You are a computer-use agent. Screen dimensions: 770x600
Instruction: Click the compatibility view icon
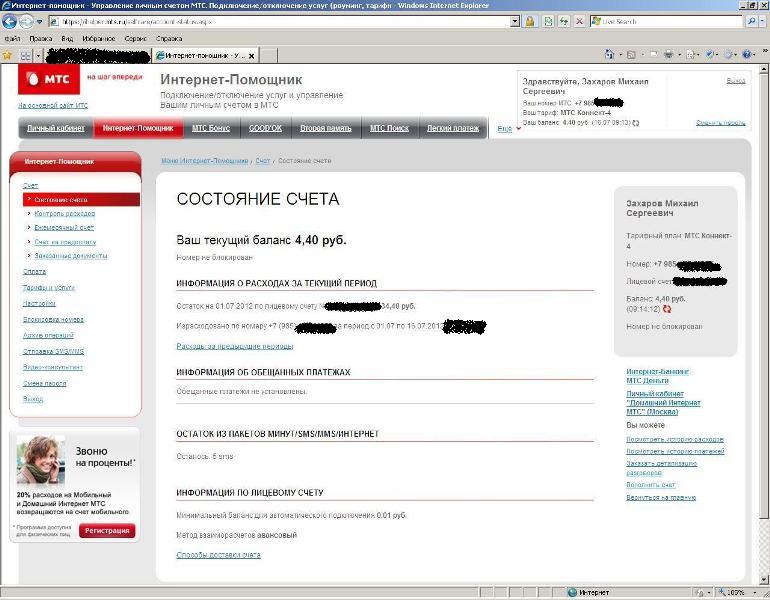[x=548, y=22]
